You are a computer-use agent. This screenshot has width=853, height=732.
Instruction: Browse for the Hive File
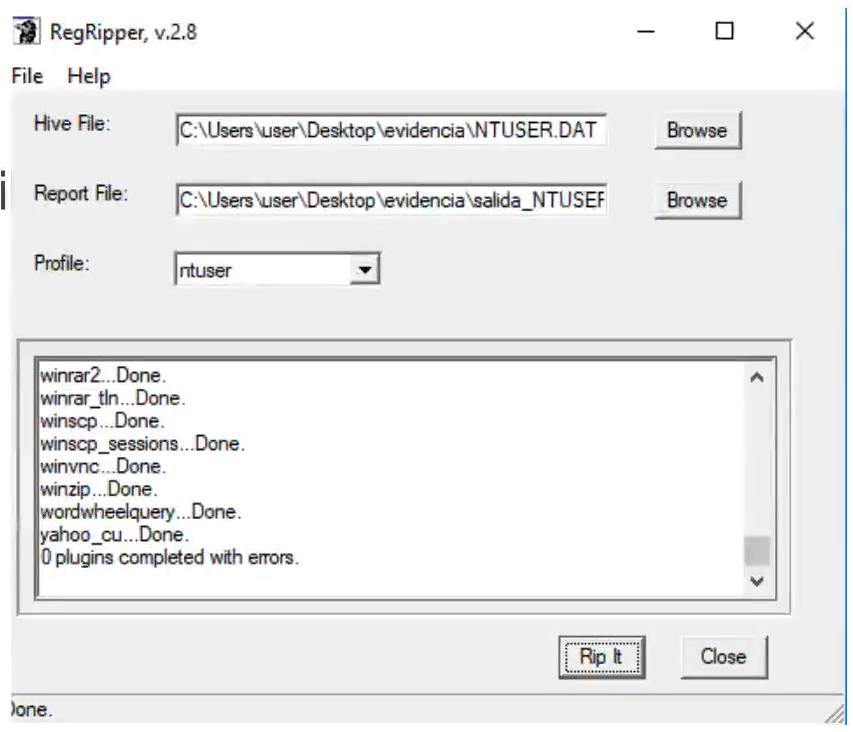click(697, 131)
